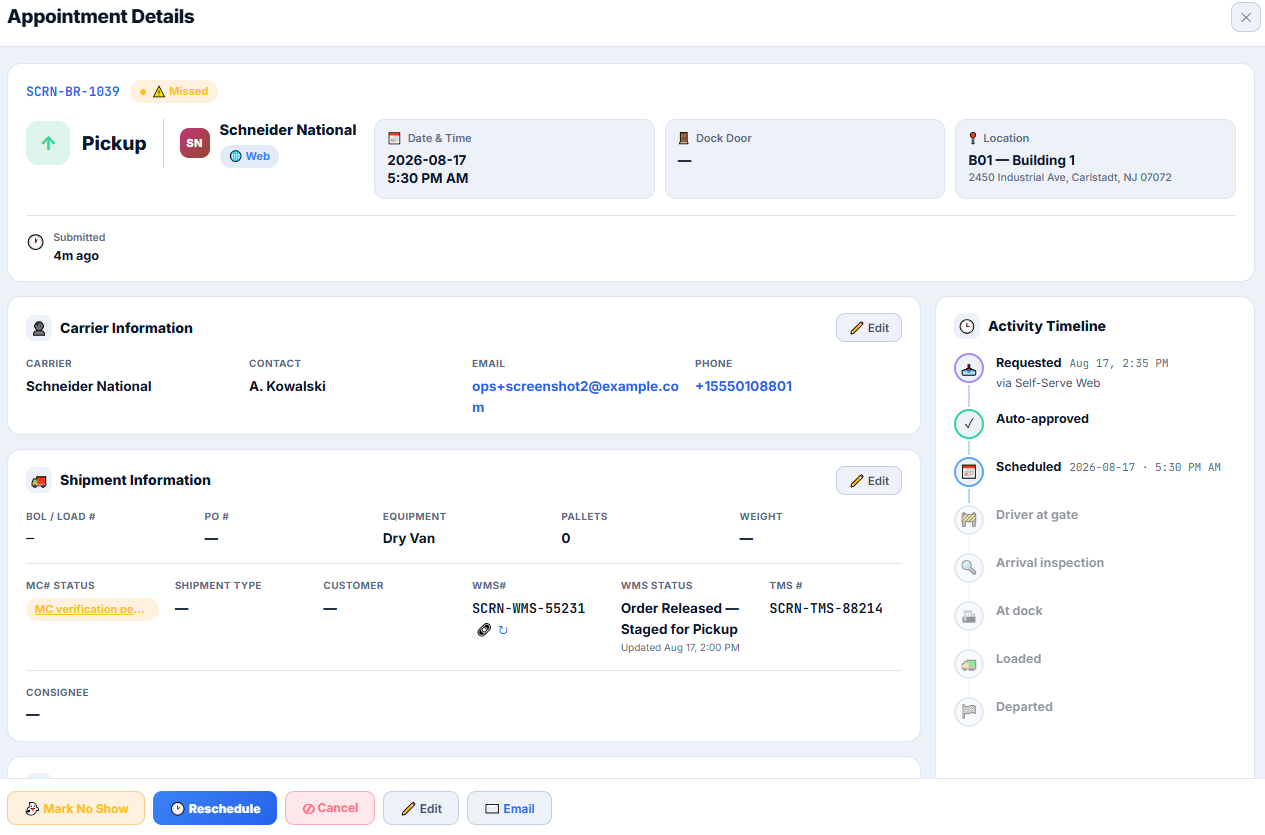Click the Scheduled calendar step icon

(968, 472)
